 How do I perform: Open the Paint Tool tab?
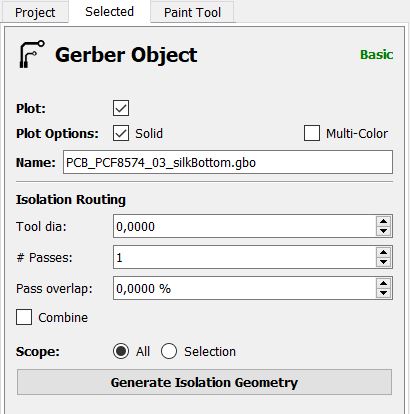(192, 13)
